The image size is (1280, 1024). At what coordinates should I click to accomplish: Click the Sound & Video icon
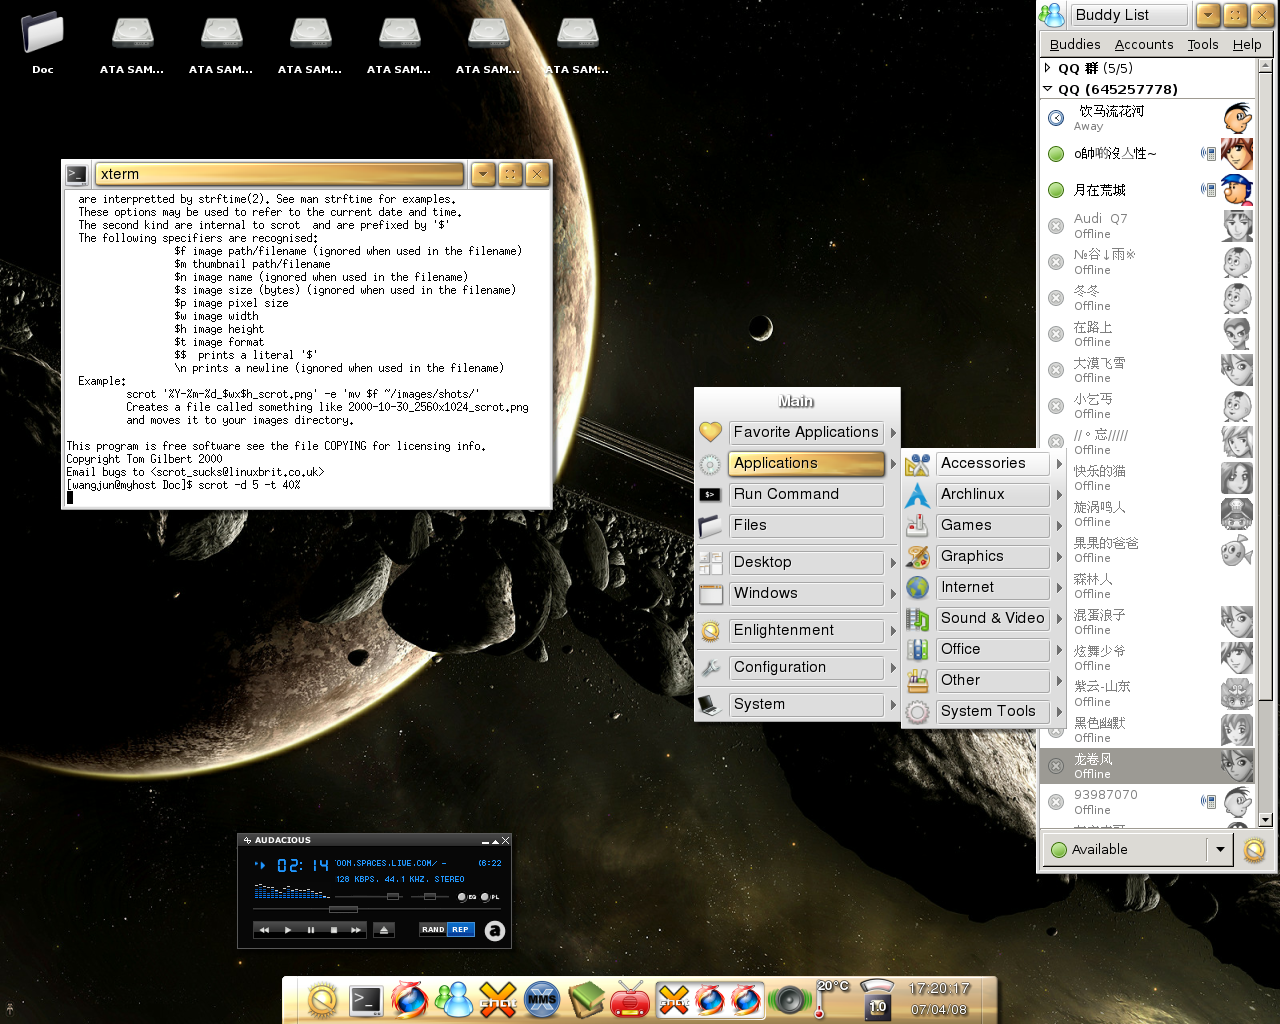(x=917, y=619)
